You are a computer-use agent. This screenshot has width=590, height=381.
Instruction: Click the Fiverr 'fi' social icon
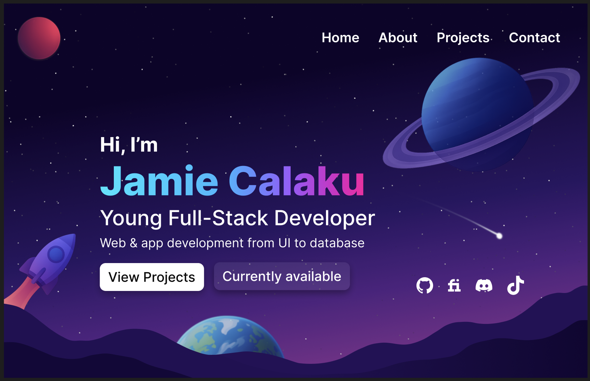point(454,285)
